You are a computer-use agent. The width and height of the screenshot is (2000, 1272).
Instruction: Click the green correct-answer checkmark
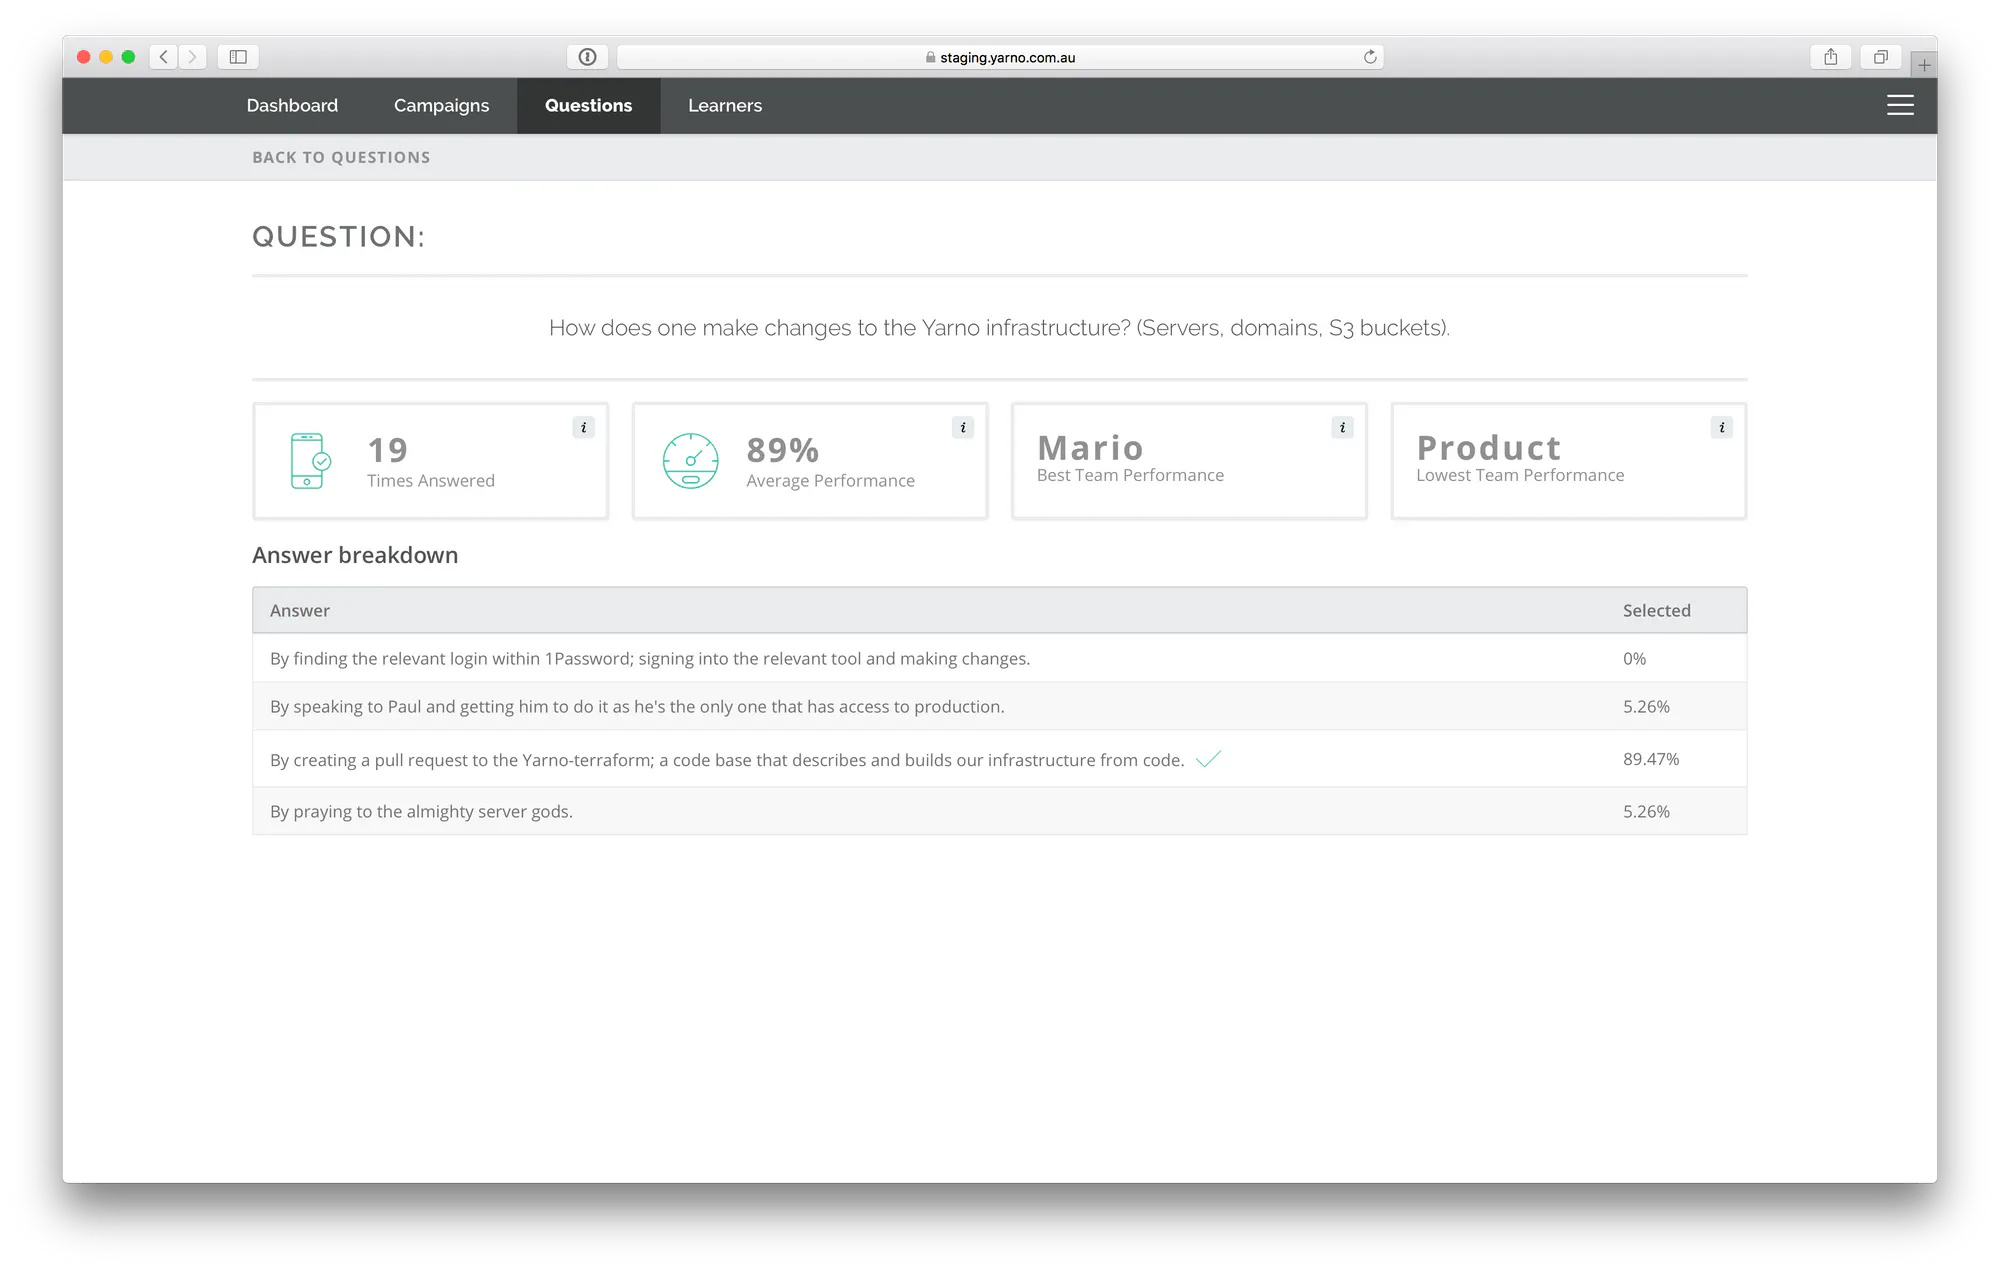(x=1208, y=759)
